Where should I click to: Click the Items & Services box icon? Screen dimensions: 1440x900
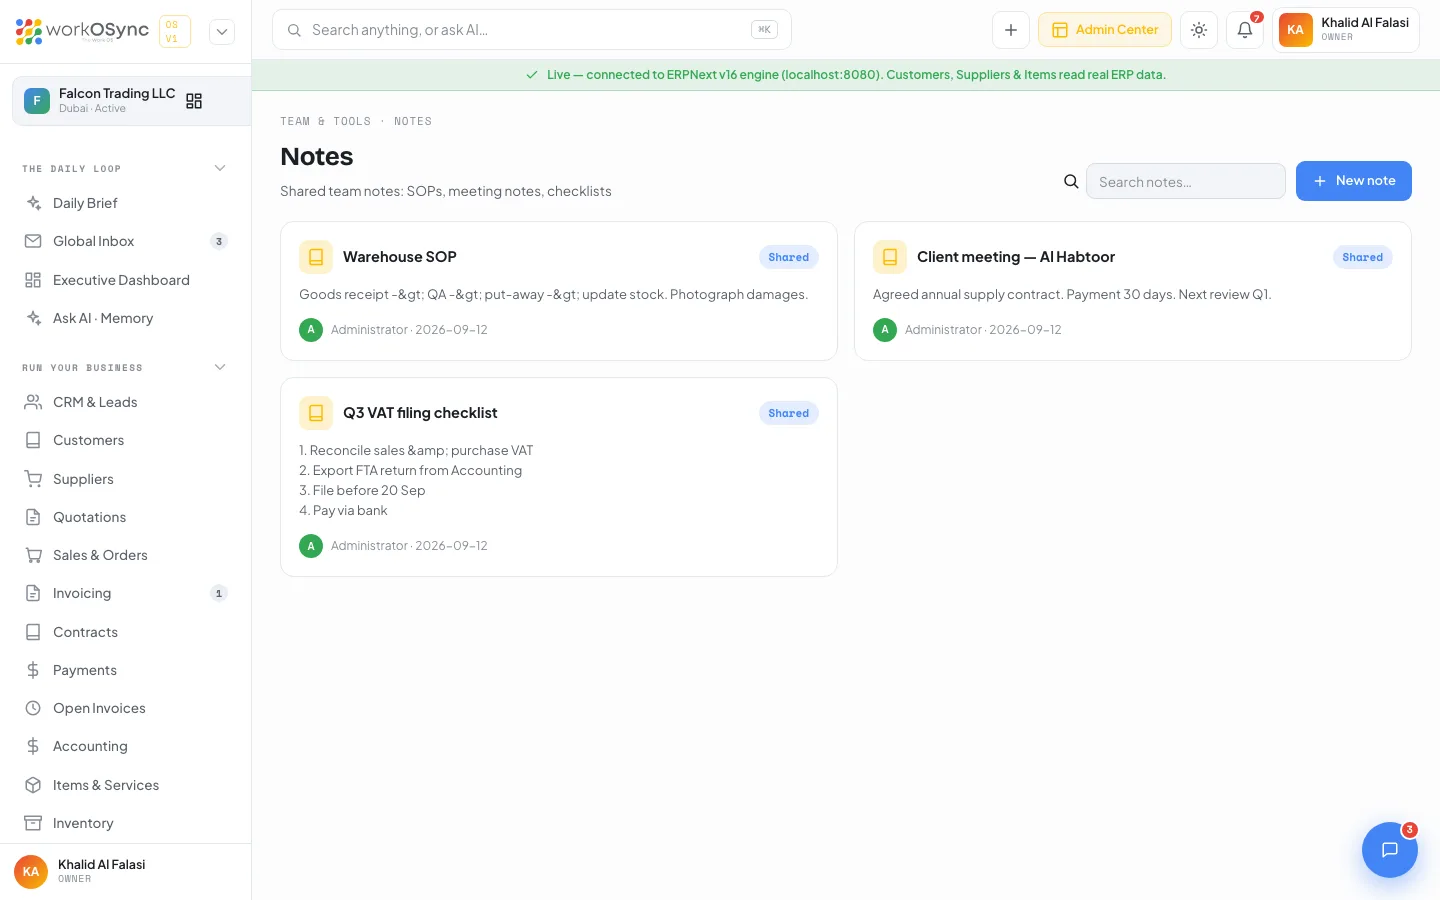coord(33,785)
